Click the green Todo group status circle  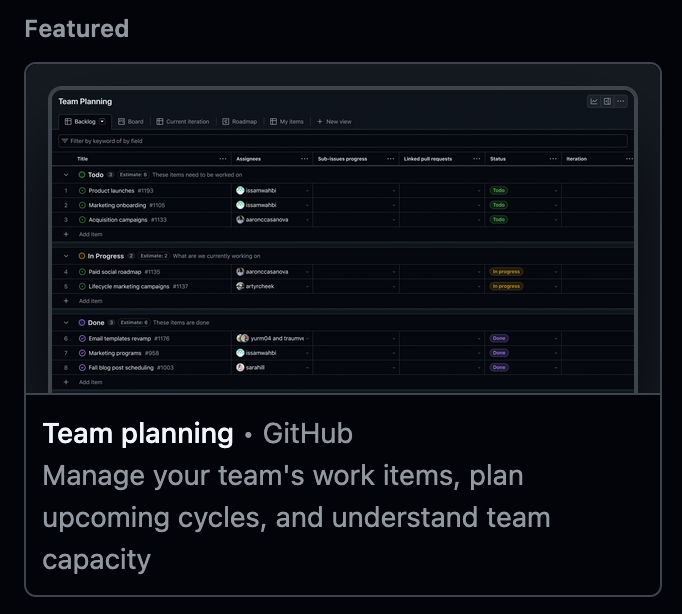[x=82, y=175]
